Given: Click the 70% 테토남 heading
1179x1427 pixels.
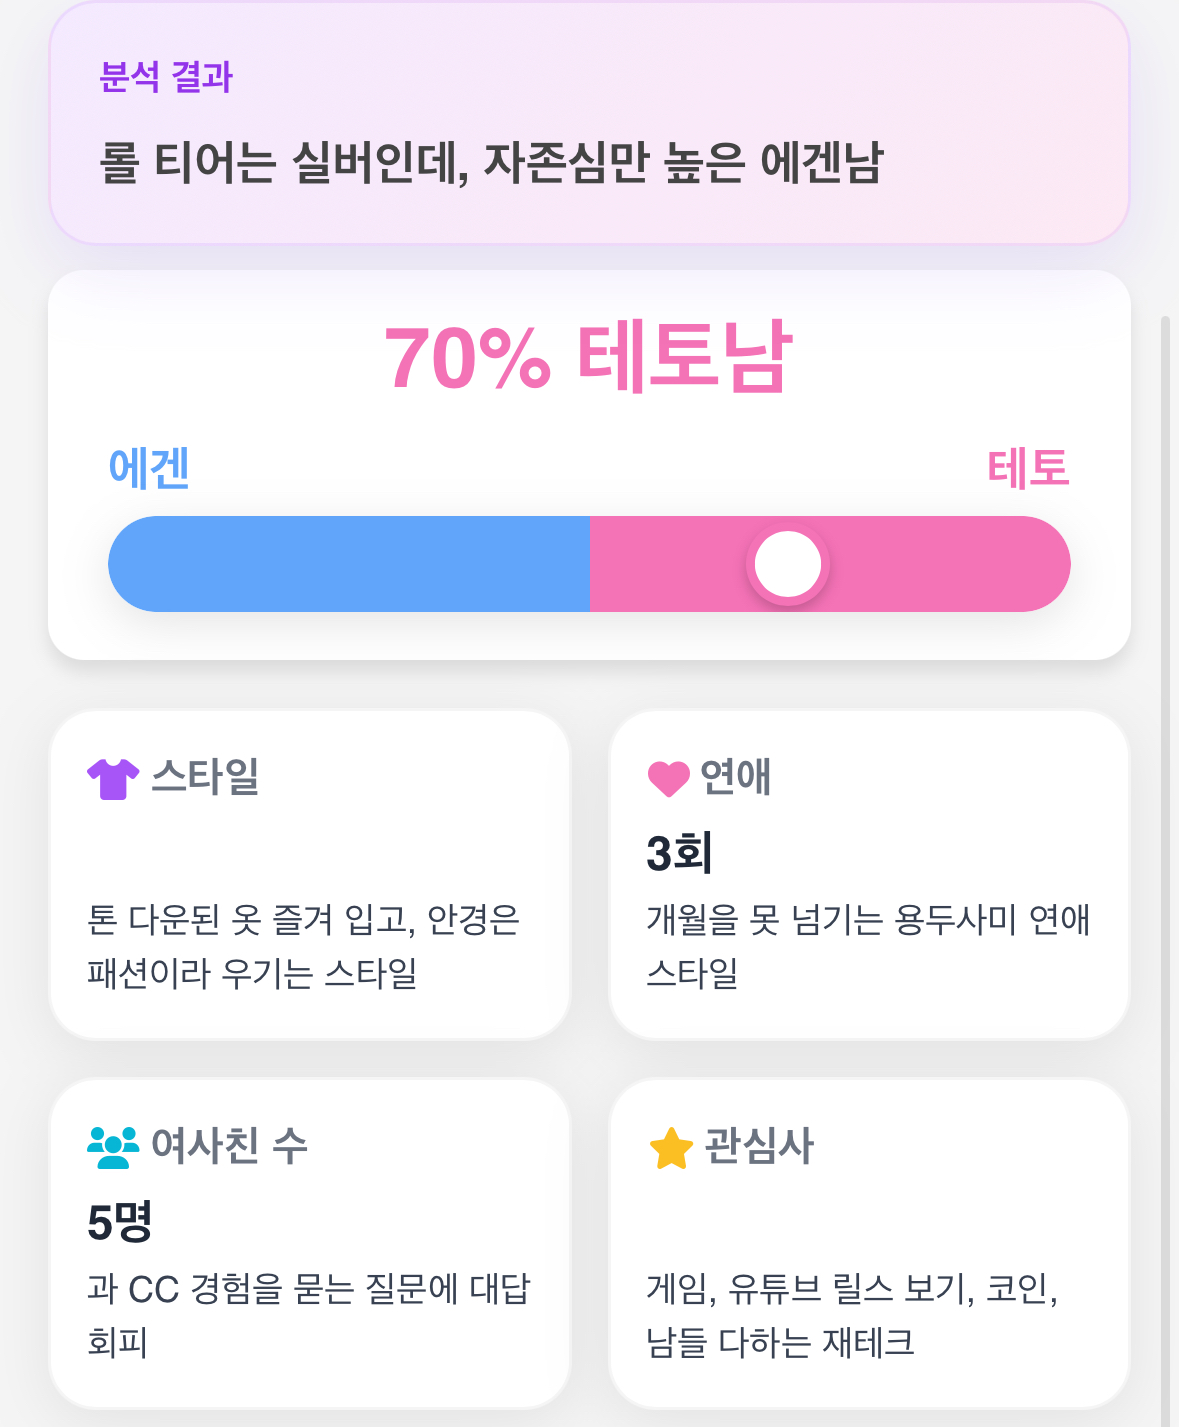Looking at the screenshot, I should pos(589,357).
